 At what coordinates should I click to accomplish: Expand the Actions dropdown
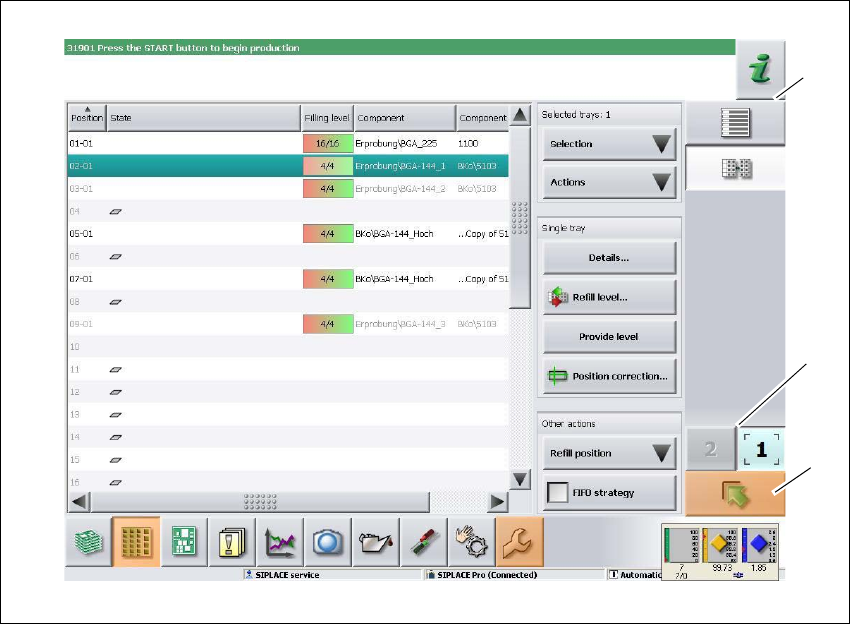pos(609,182)
